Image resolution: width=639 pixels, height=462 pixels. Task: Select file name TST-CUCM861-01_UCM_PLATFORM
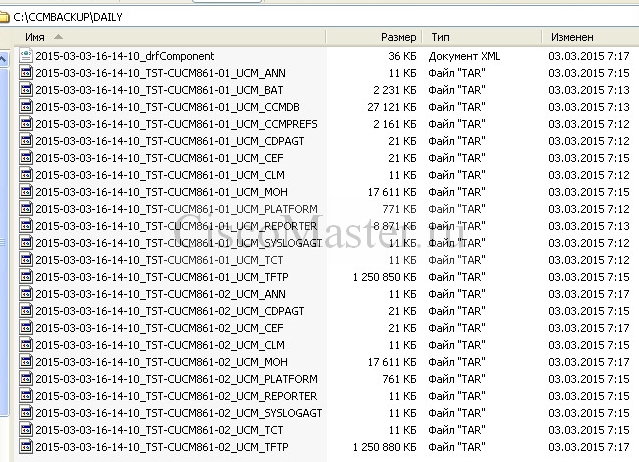176,209
